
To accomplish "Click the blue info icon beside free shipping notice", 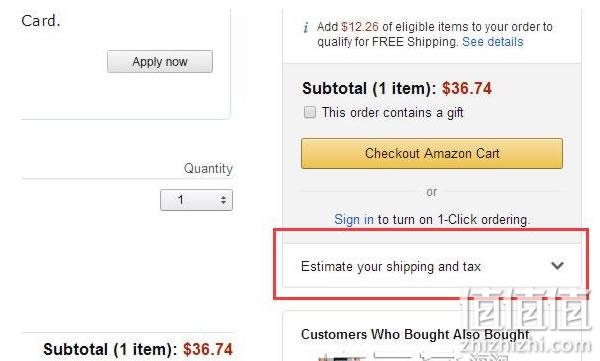I will [x=306, y=28].
